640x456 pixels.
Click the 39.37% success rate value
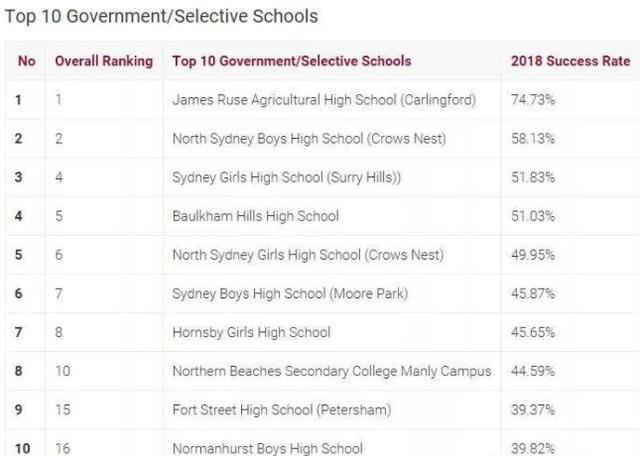pyautogui.click(x=533, y=409)
